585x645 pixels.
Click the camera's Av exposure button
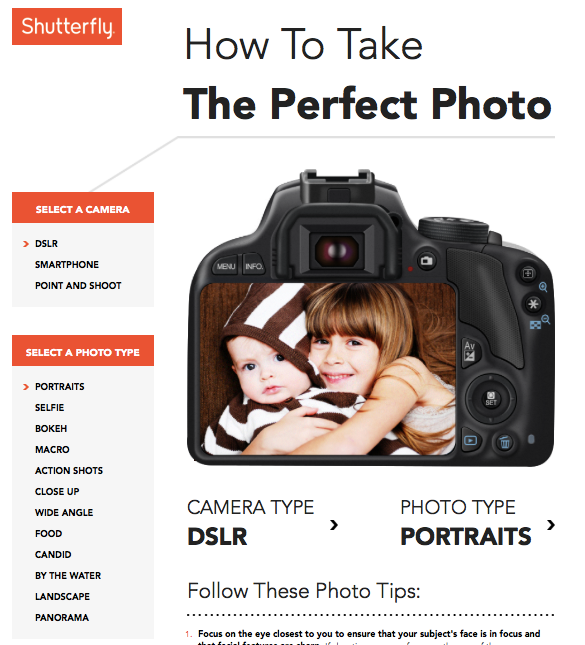[470, 350]
